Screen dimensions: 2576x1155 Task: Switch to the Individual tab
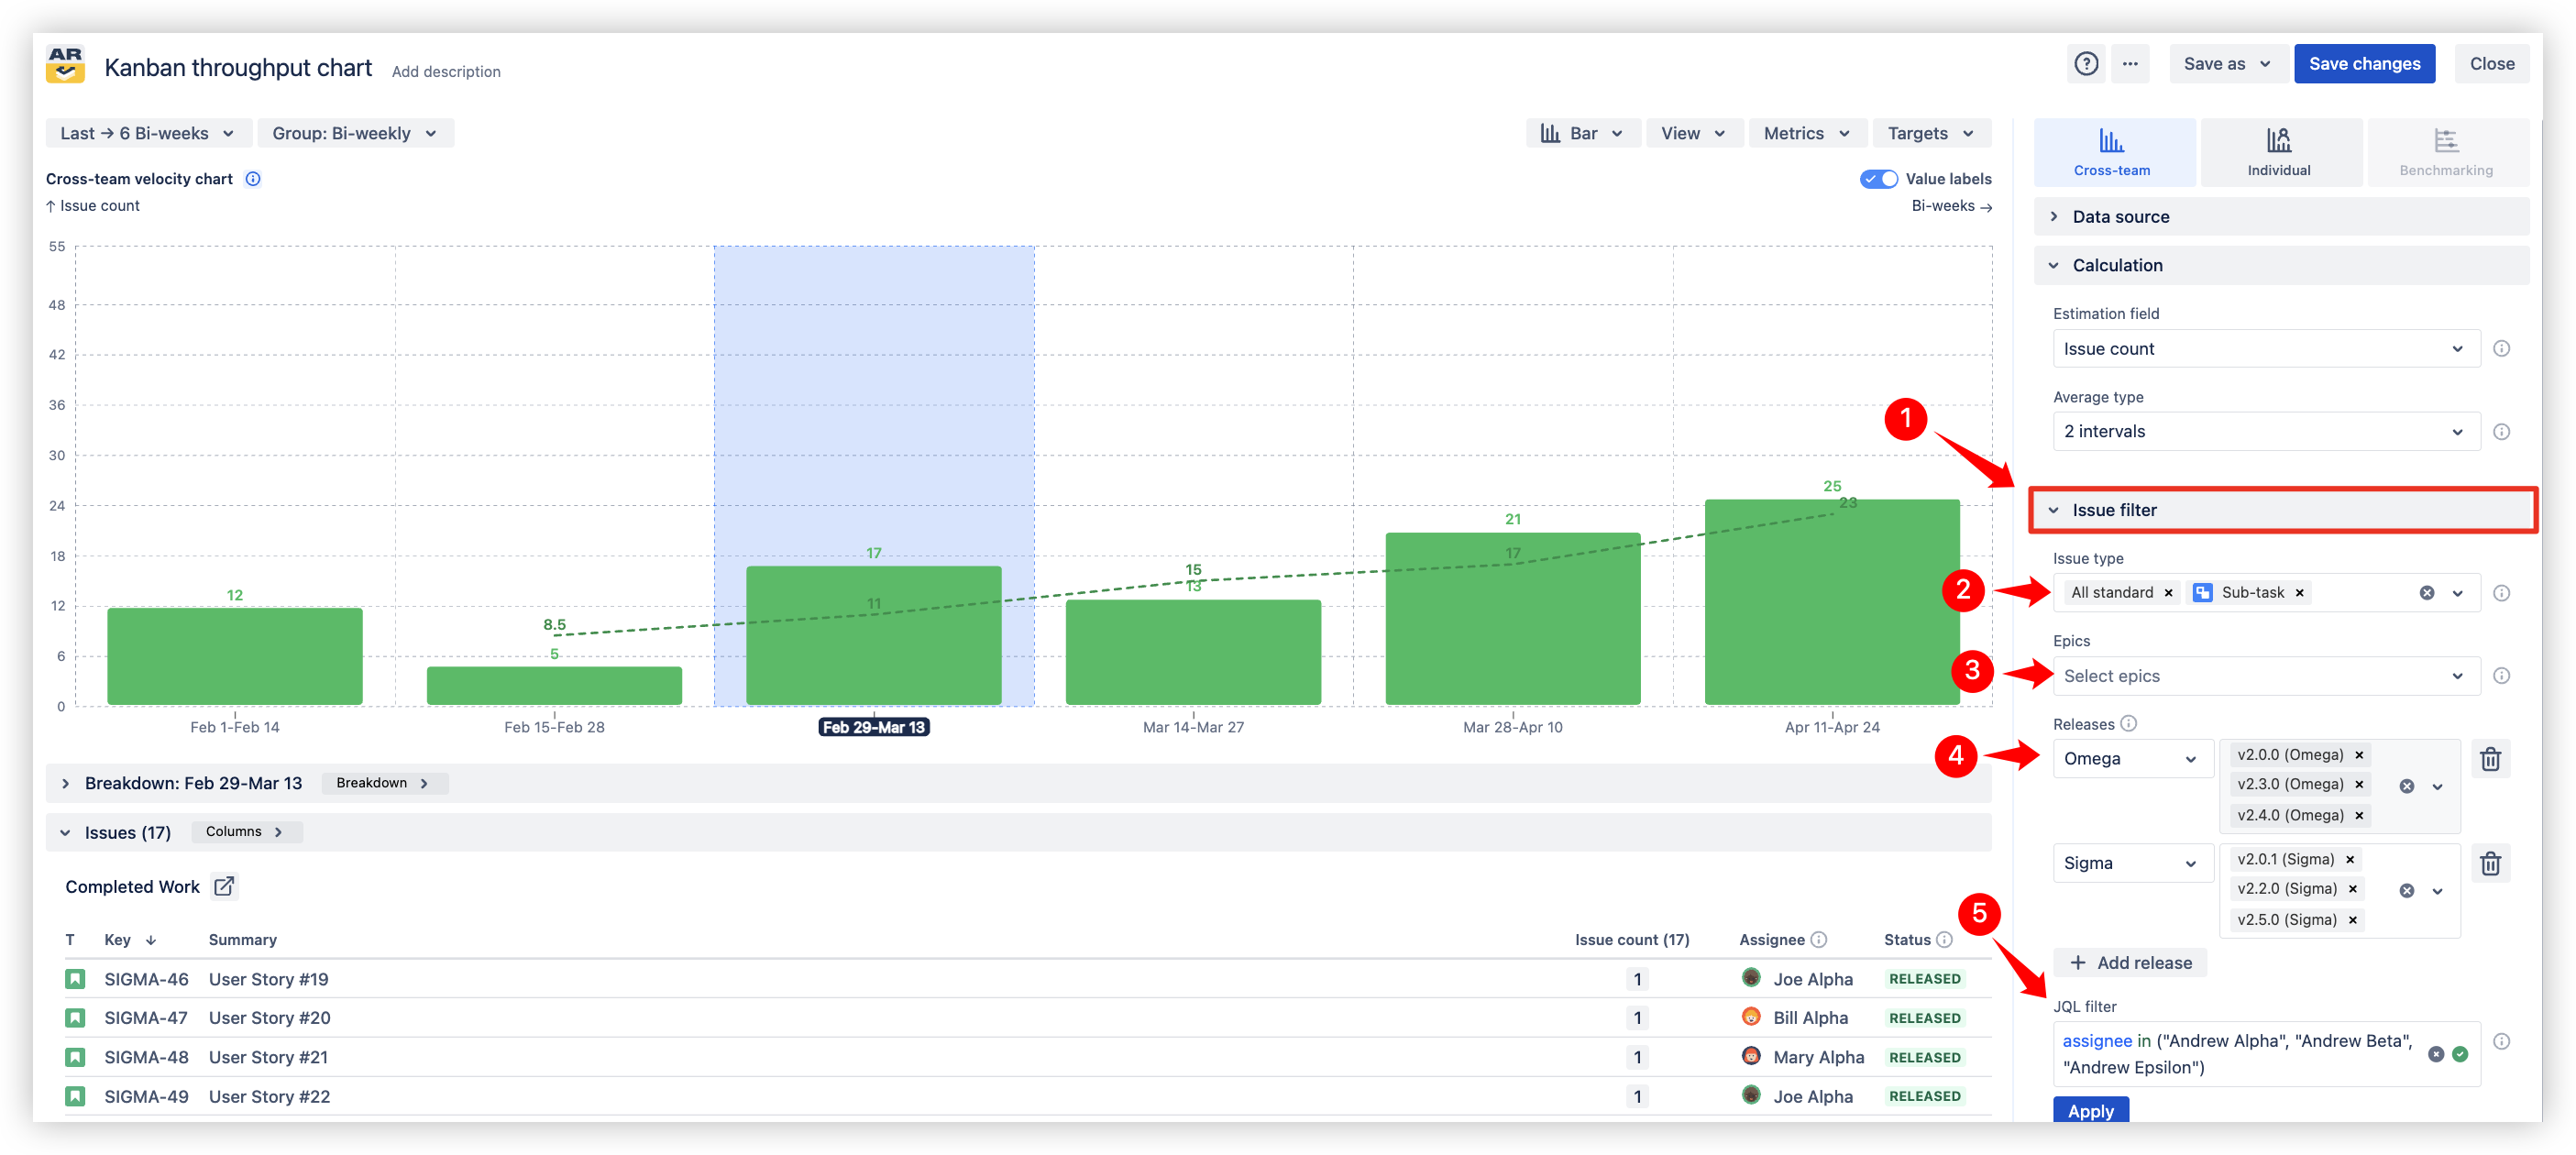click(x=2278, y=152)
